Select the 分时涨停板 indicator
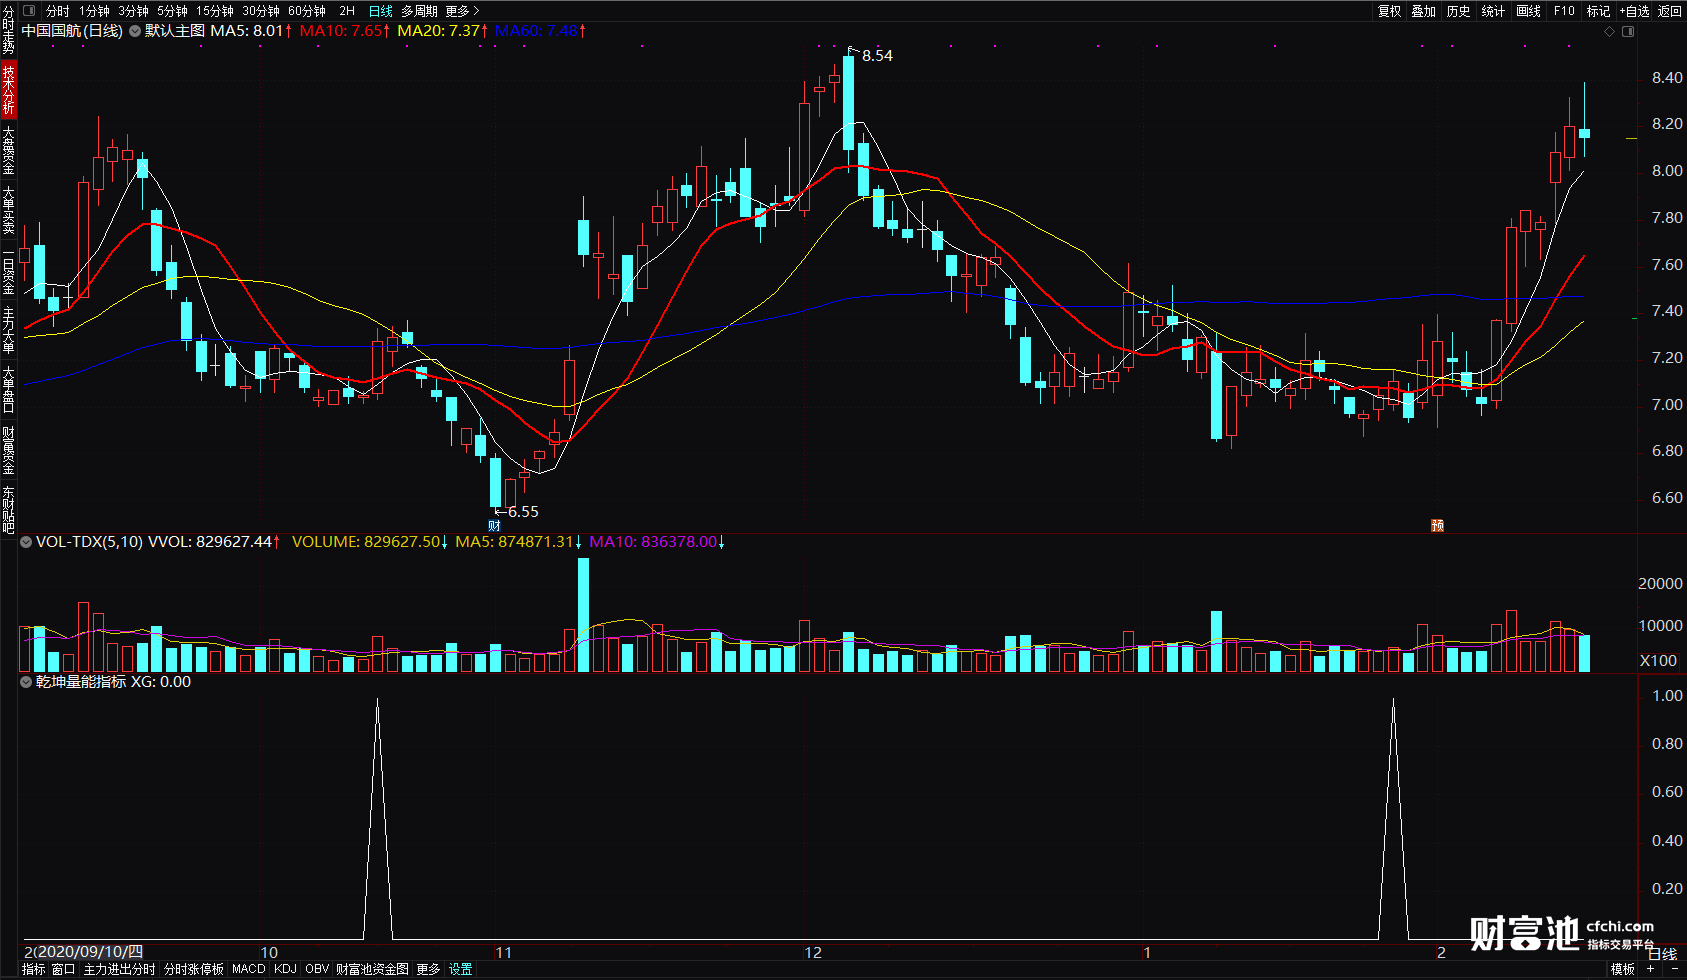This screenshot has height=980, width=1687. (x=193, y=969)
